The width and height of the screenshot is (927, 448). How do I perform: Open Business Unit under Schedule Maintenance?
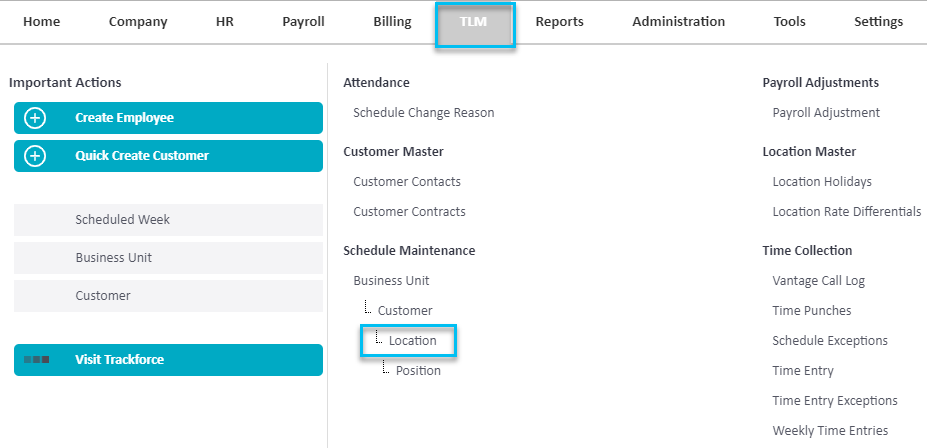tap(391, 280)
